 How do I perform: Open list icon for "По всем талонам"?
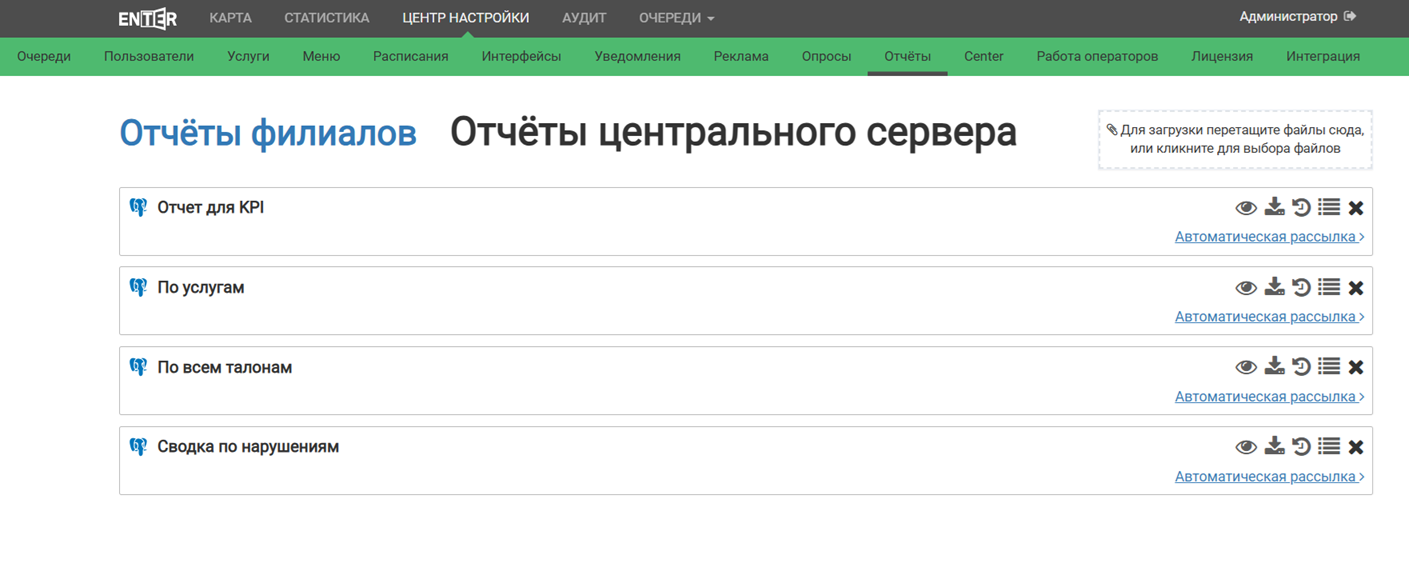1328,367
